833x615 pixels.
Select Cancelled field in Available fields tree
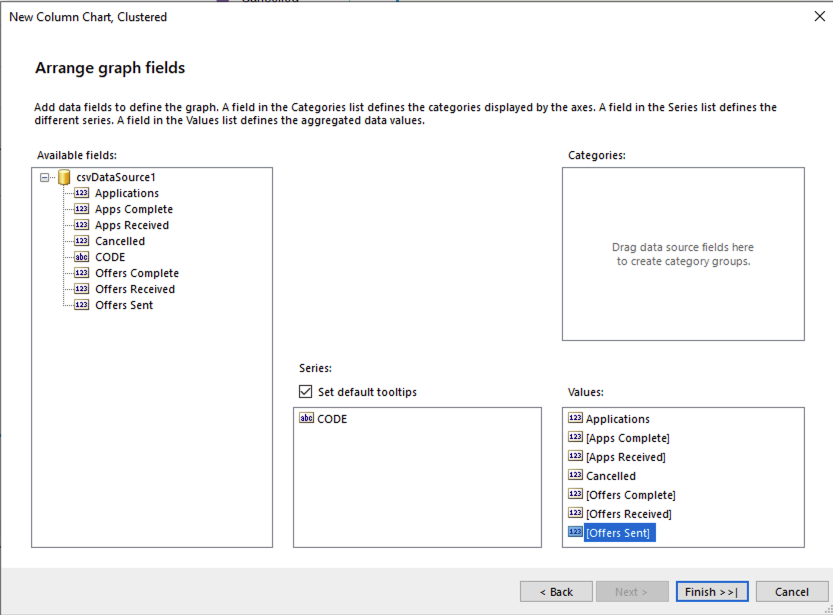120,241
